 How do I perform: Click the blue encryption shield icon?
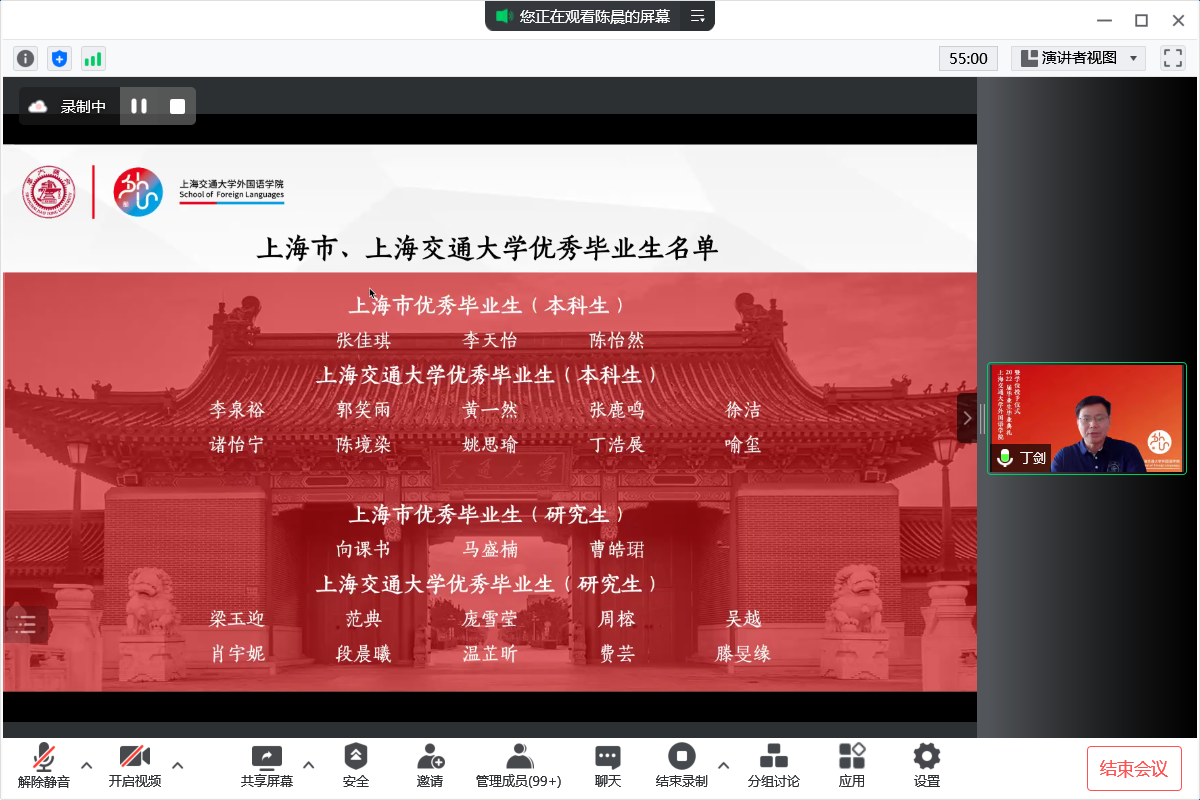coord(59,59)
